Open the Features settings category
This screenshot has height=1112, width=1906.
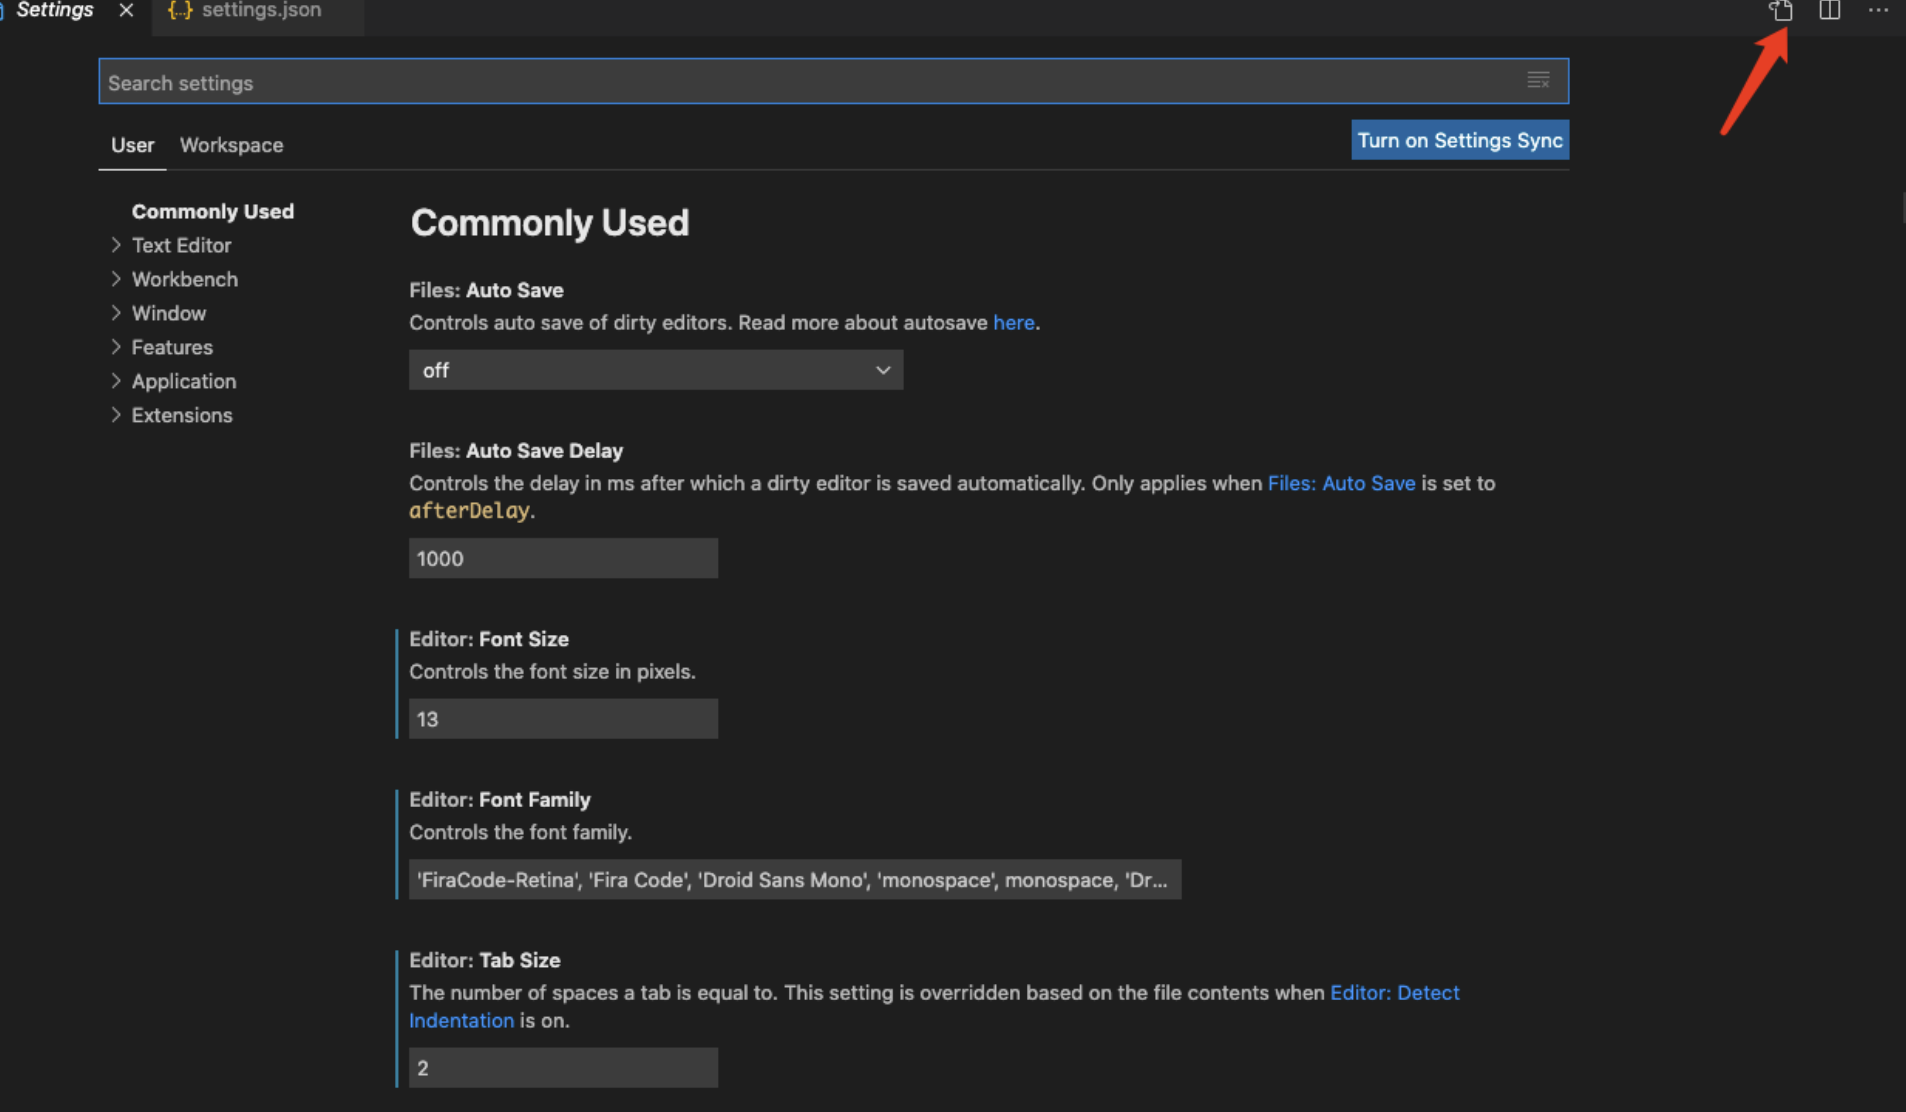point(172,347)
